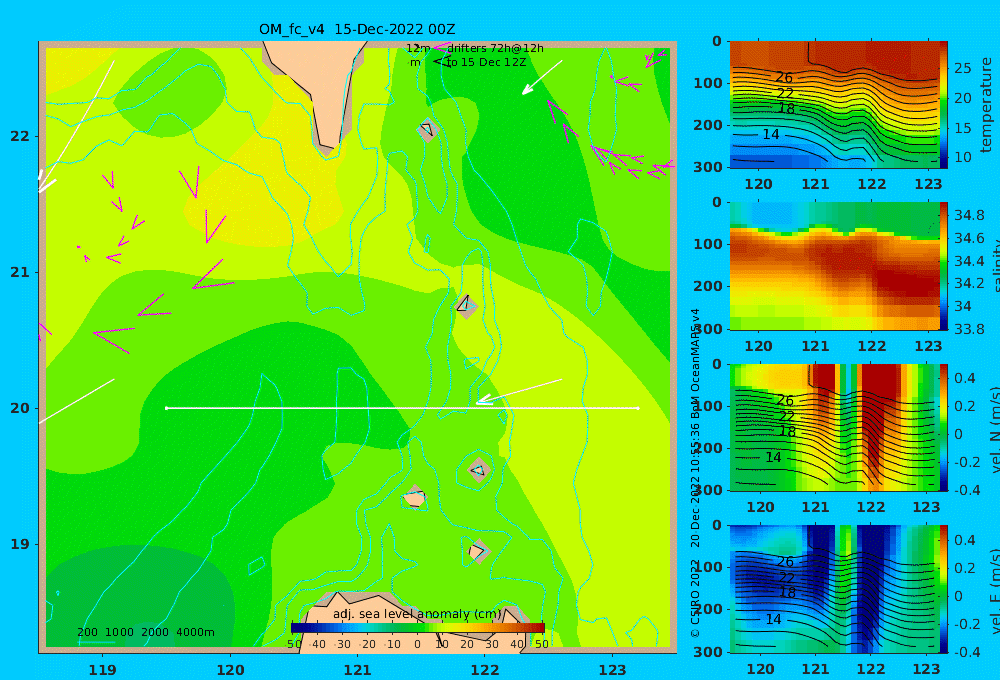1000x680 pixels.
Task: Click the western endpoint of the transect line
Action: (x=166, y=408)
